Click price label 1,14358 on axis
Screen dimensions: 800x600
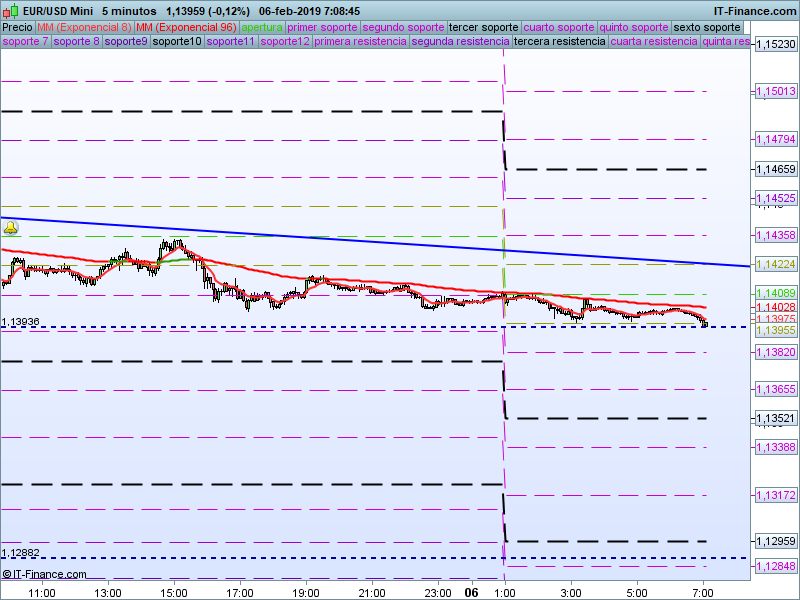pyautogui.click(x=776, y=235)
